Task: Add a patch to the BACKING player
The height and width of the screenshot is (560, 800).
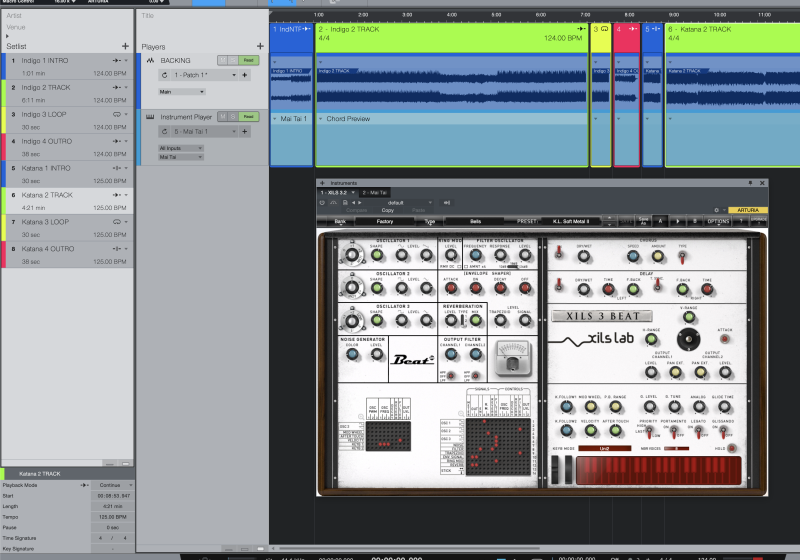Action: pos(245,75)
